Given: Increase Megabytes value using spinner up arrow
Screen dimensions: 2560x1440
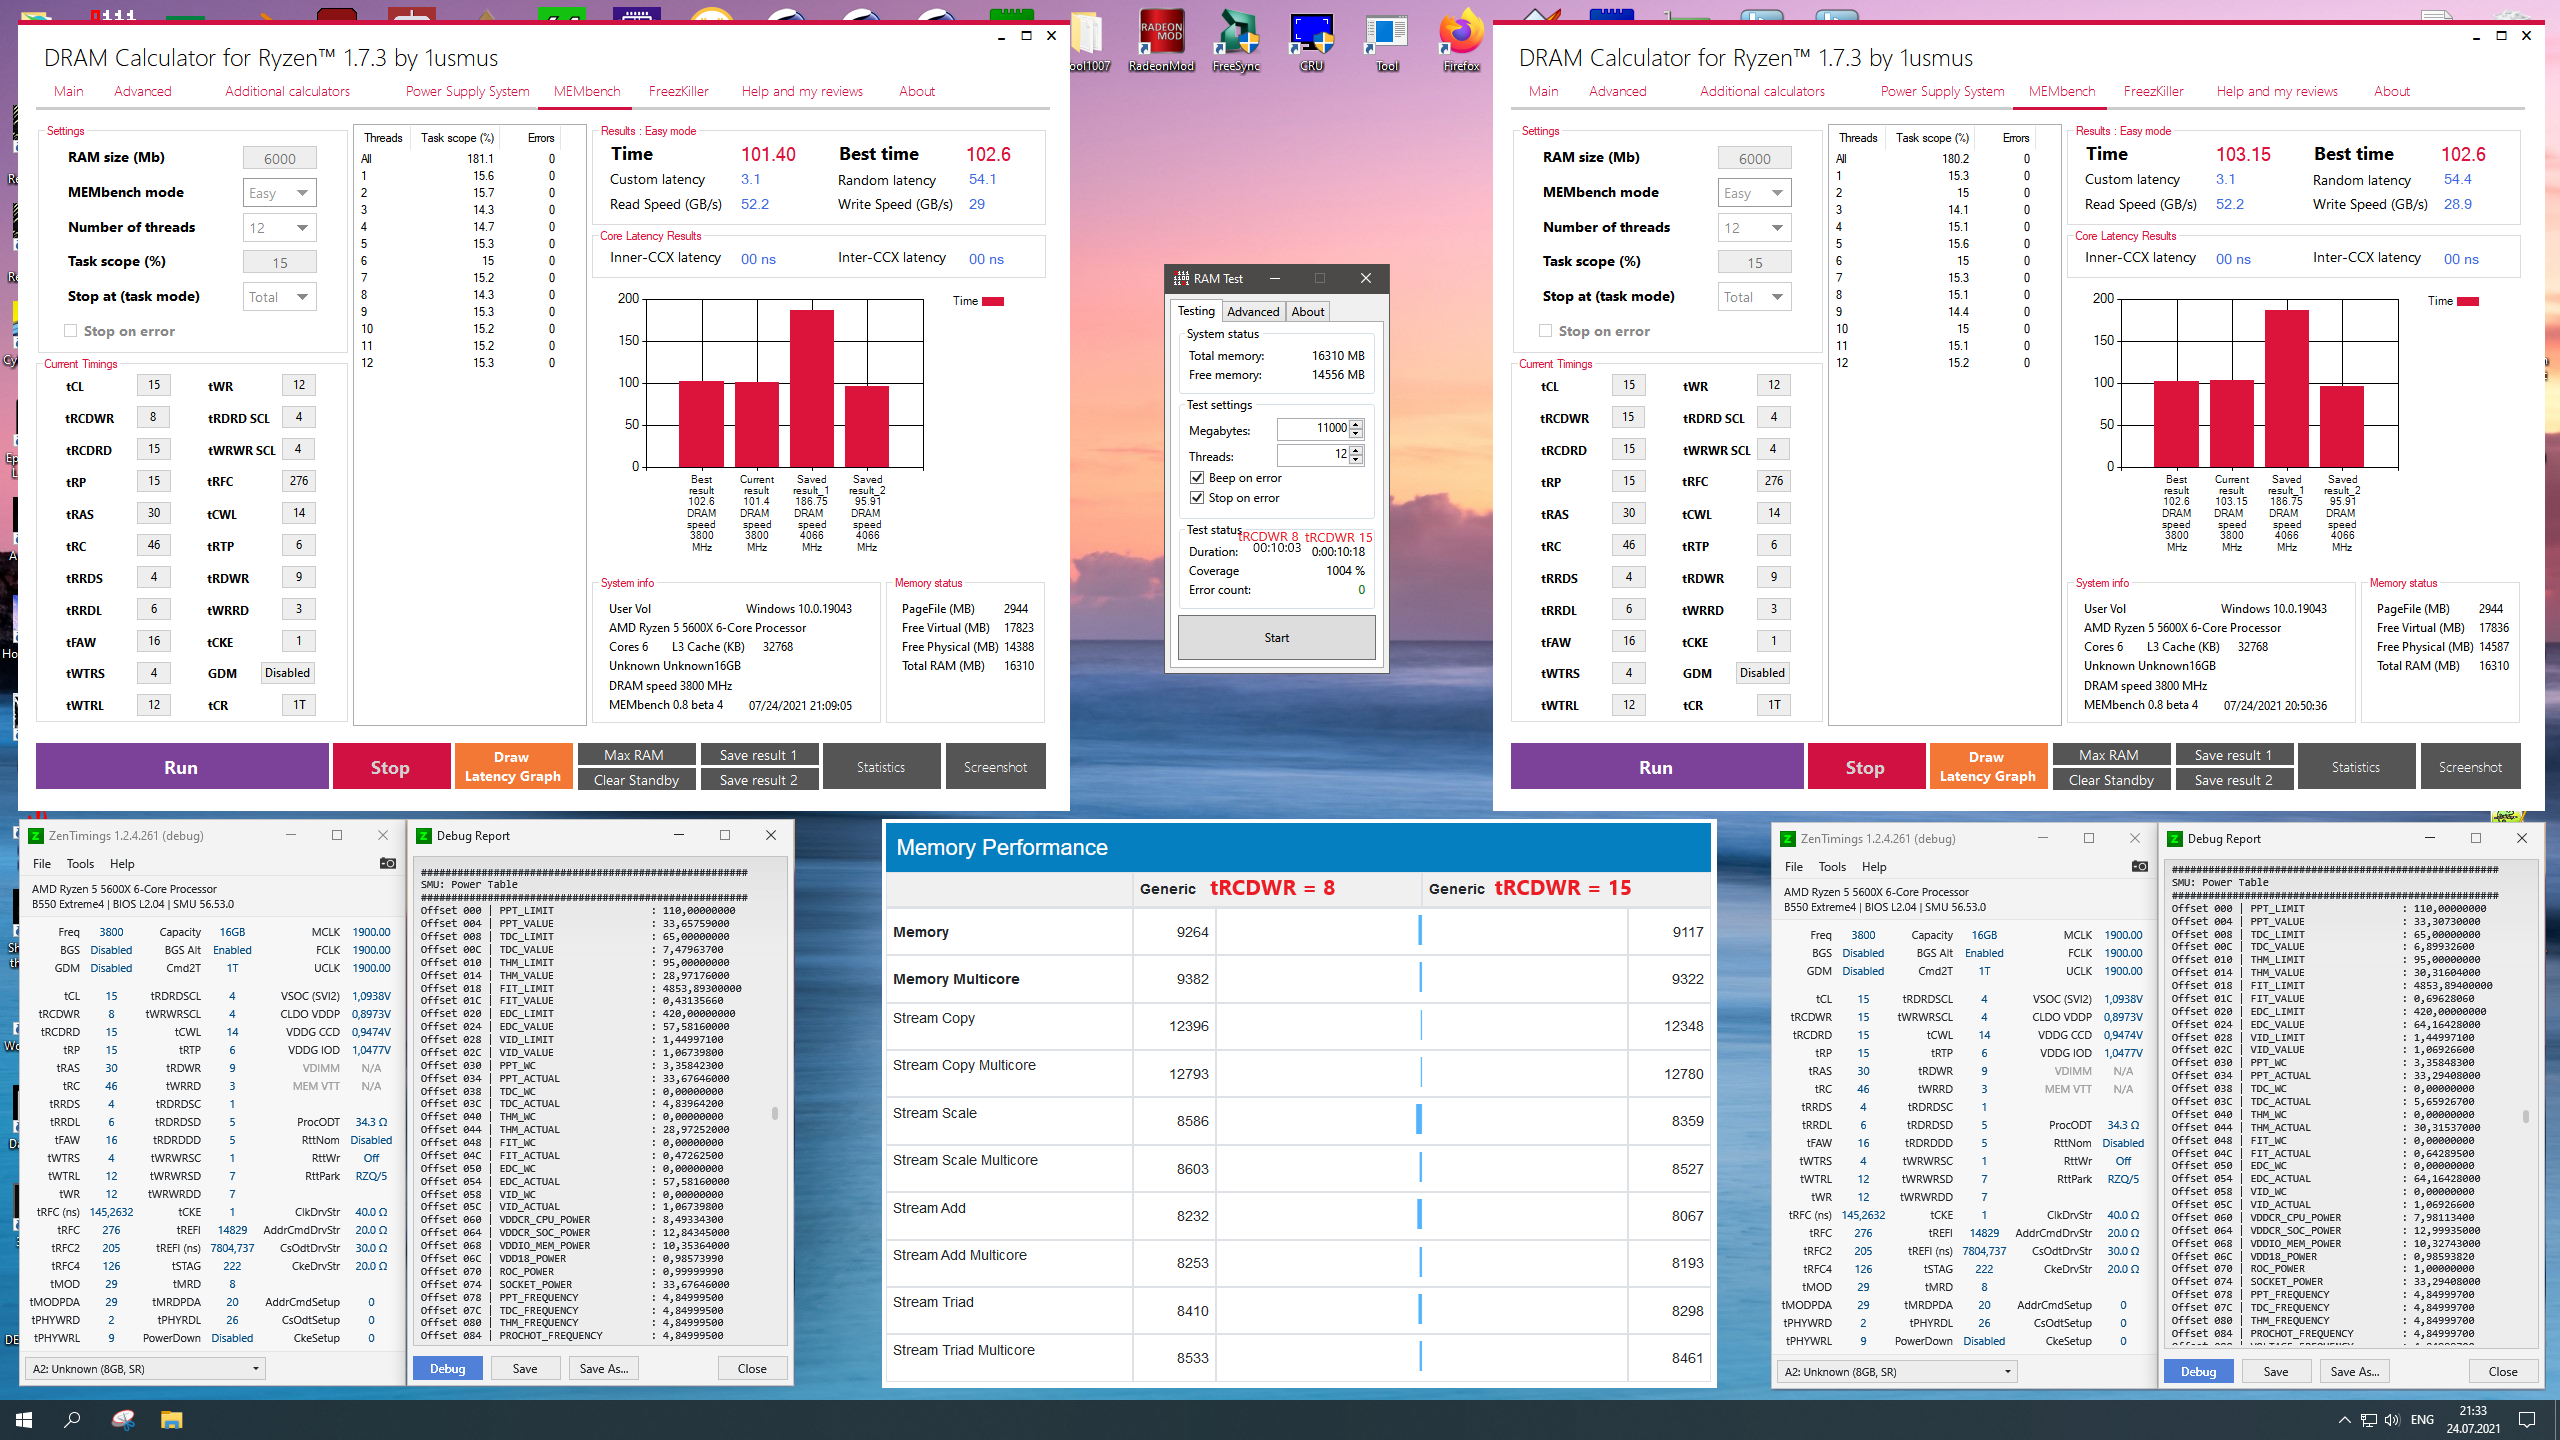Looking at the screenshot, I should click(1356, 424).
